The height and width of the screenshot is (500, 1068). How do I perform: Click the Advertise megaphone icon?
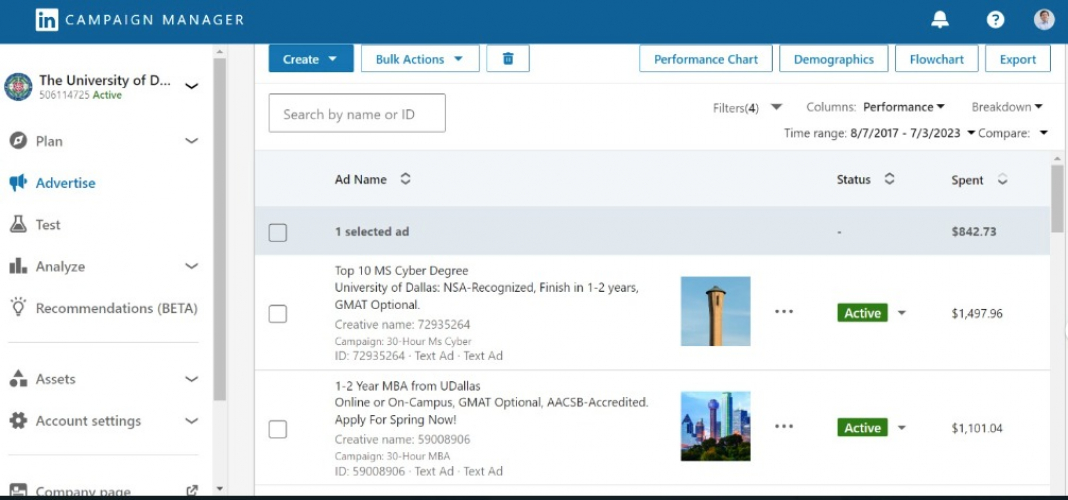[x=18, y=183]
